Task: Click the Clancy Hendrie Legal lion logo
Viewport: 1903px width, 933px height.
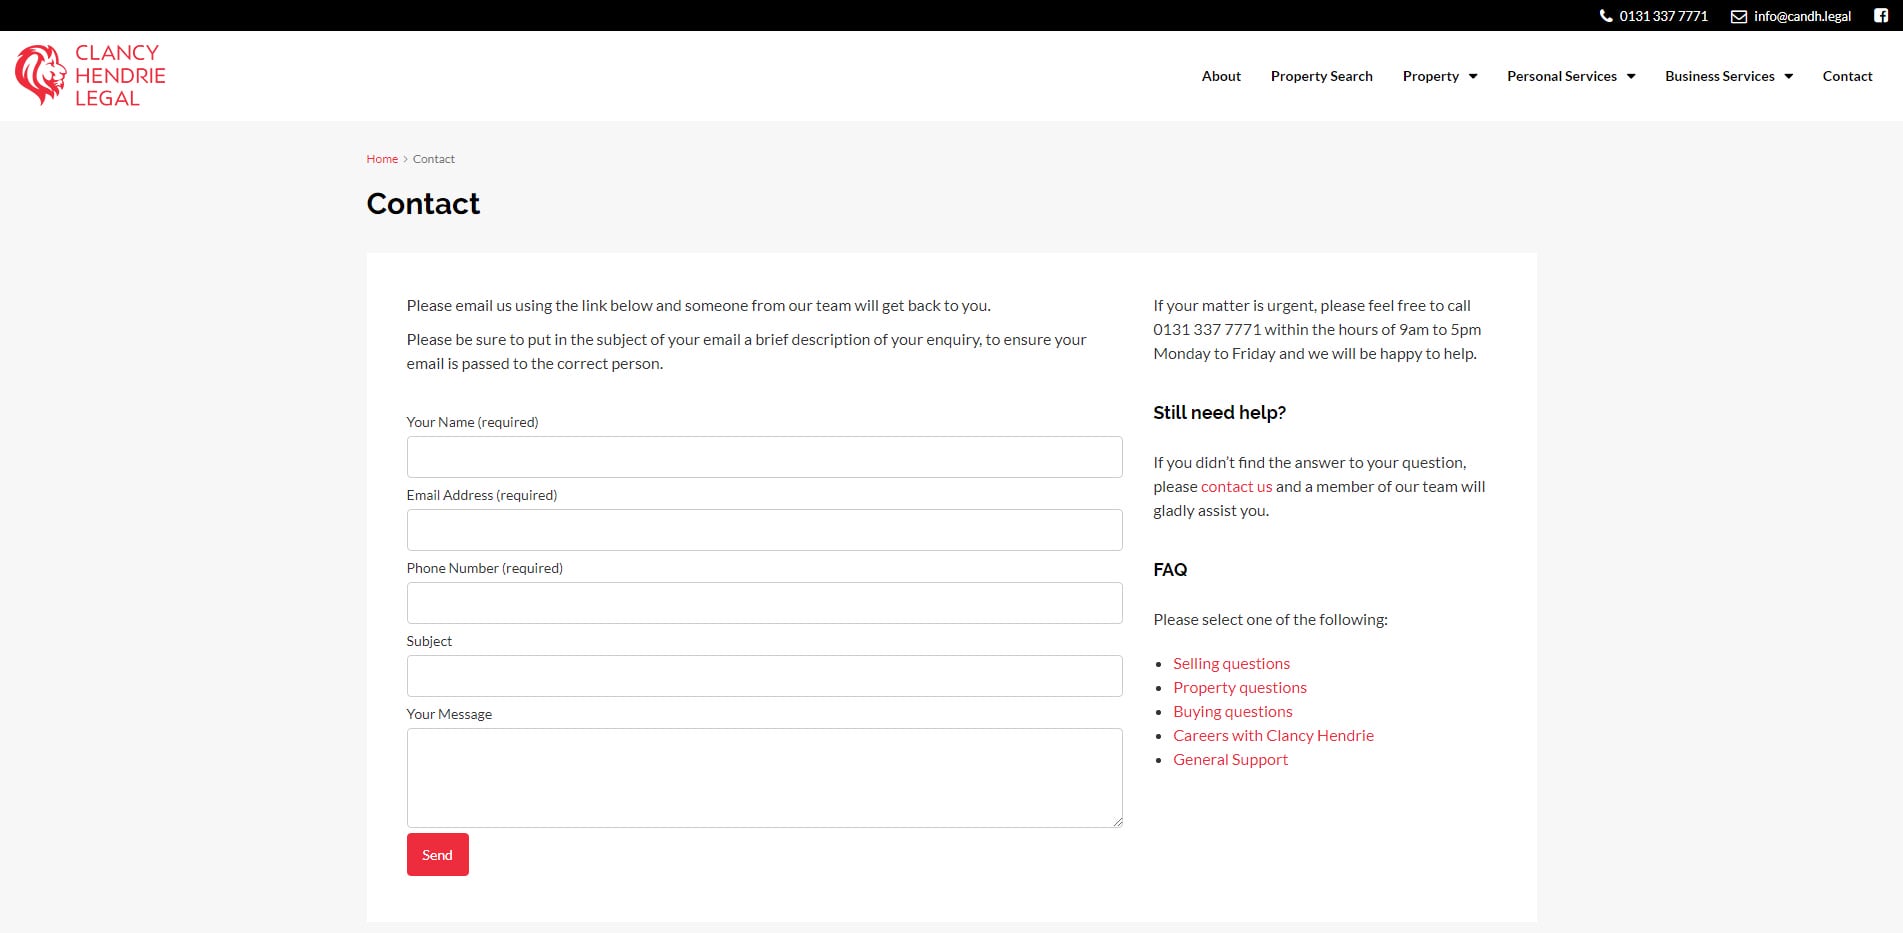Action: [90, 75]
